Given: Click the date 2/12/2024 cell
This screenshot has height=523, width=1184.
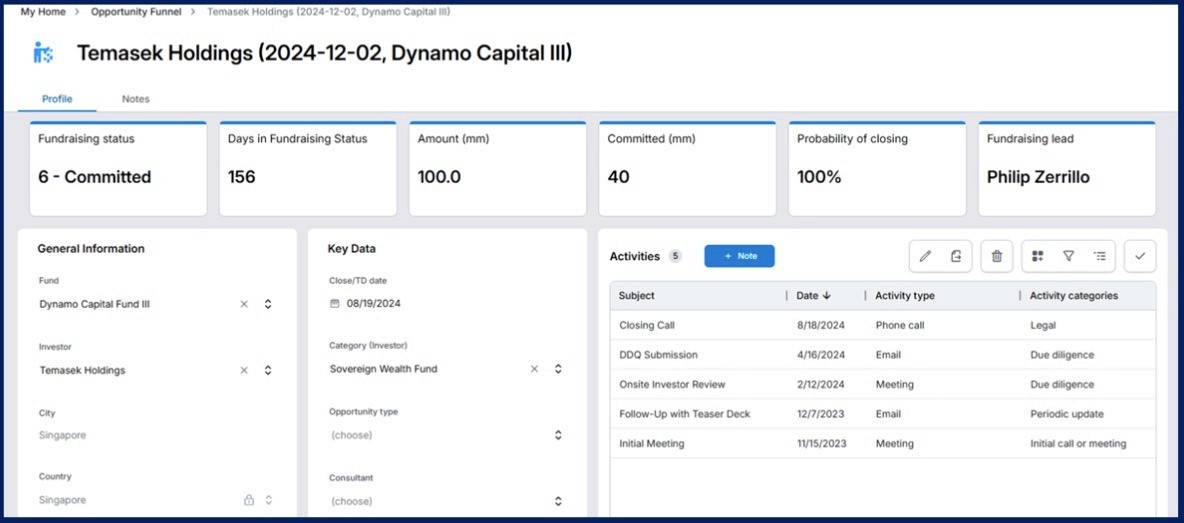Looking at the screenshot, I should coord(820,384).
